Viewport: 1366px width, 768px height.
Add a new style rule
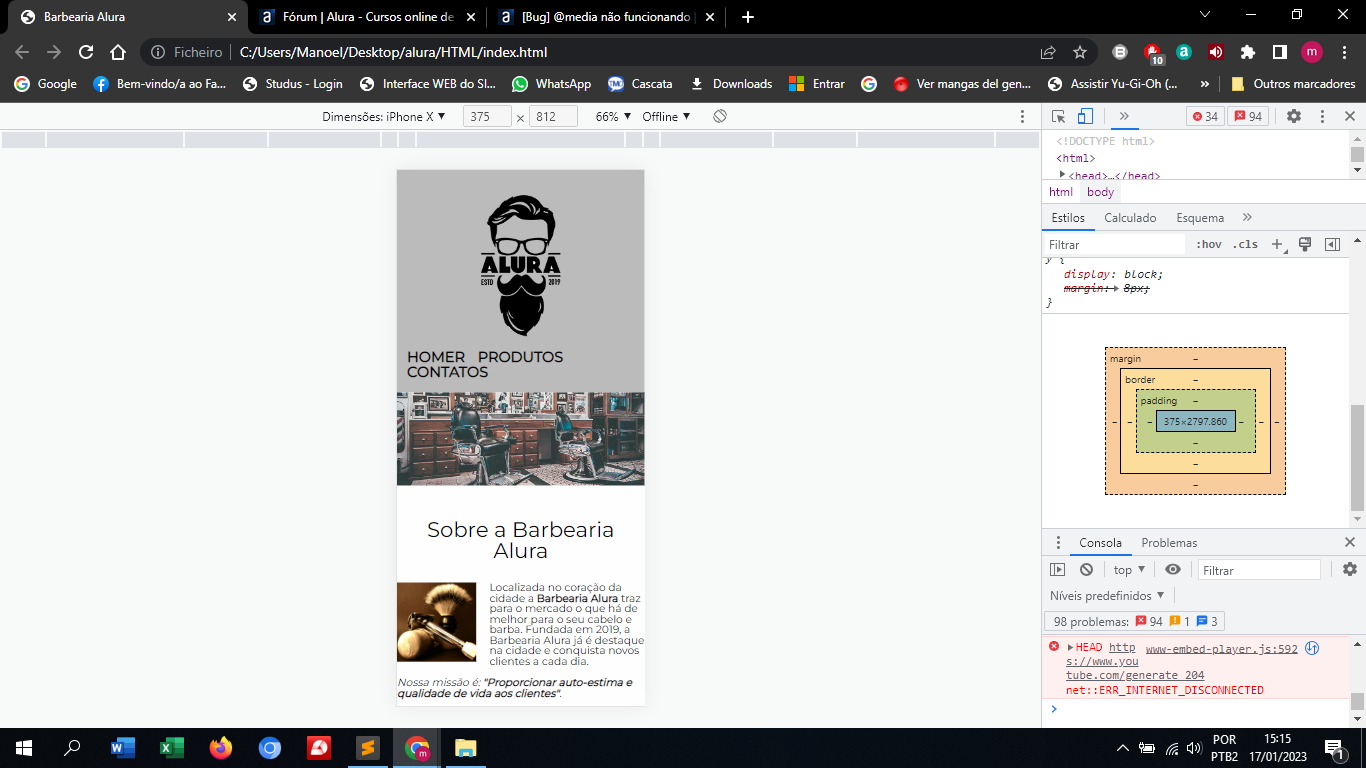point(1277,244)
